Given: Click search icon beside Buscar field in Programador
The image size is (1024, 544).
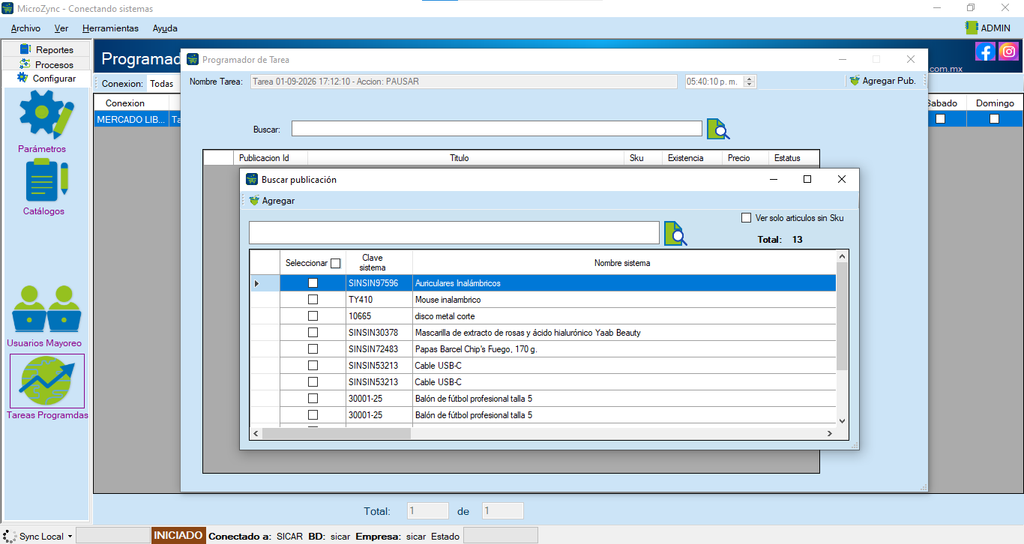Looking at the screenshot, I should click(x=718, y=129).
